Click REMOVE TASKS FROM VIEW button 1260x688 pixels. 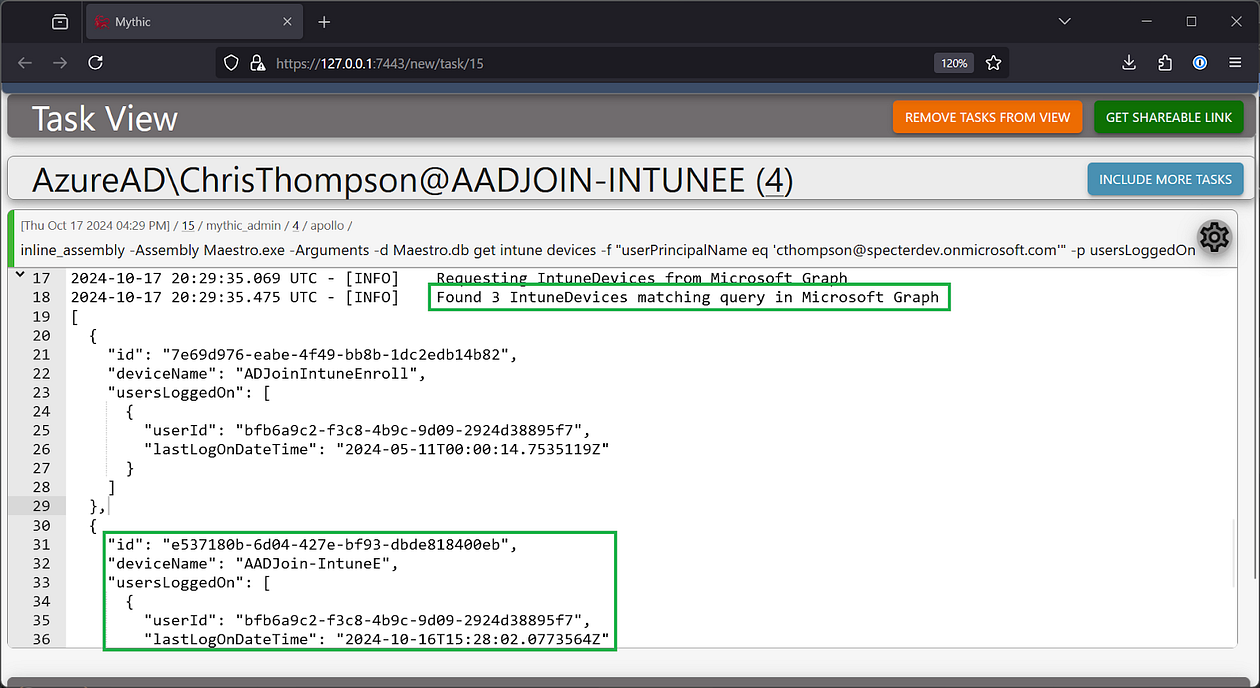[x=987, y=117]
